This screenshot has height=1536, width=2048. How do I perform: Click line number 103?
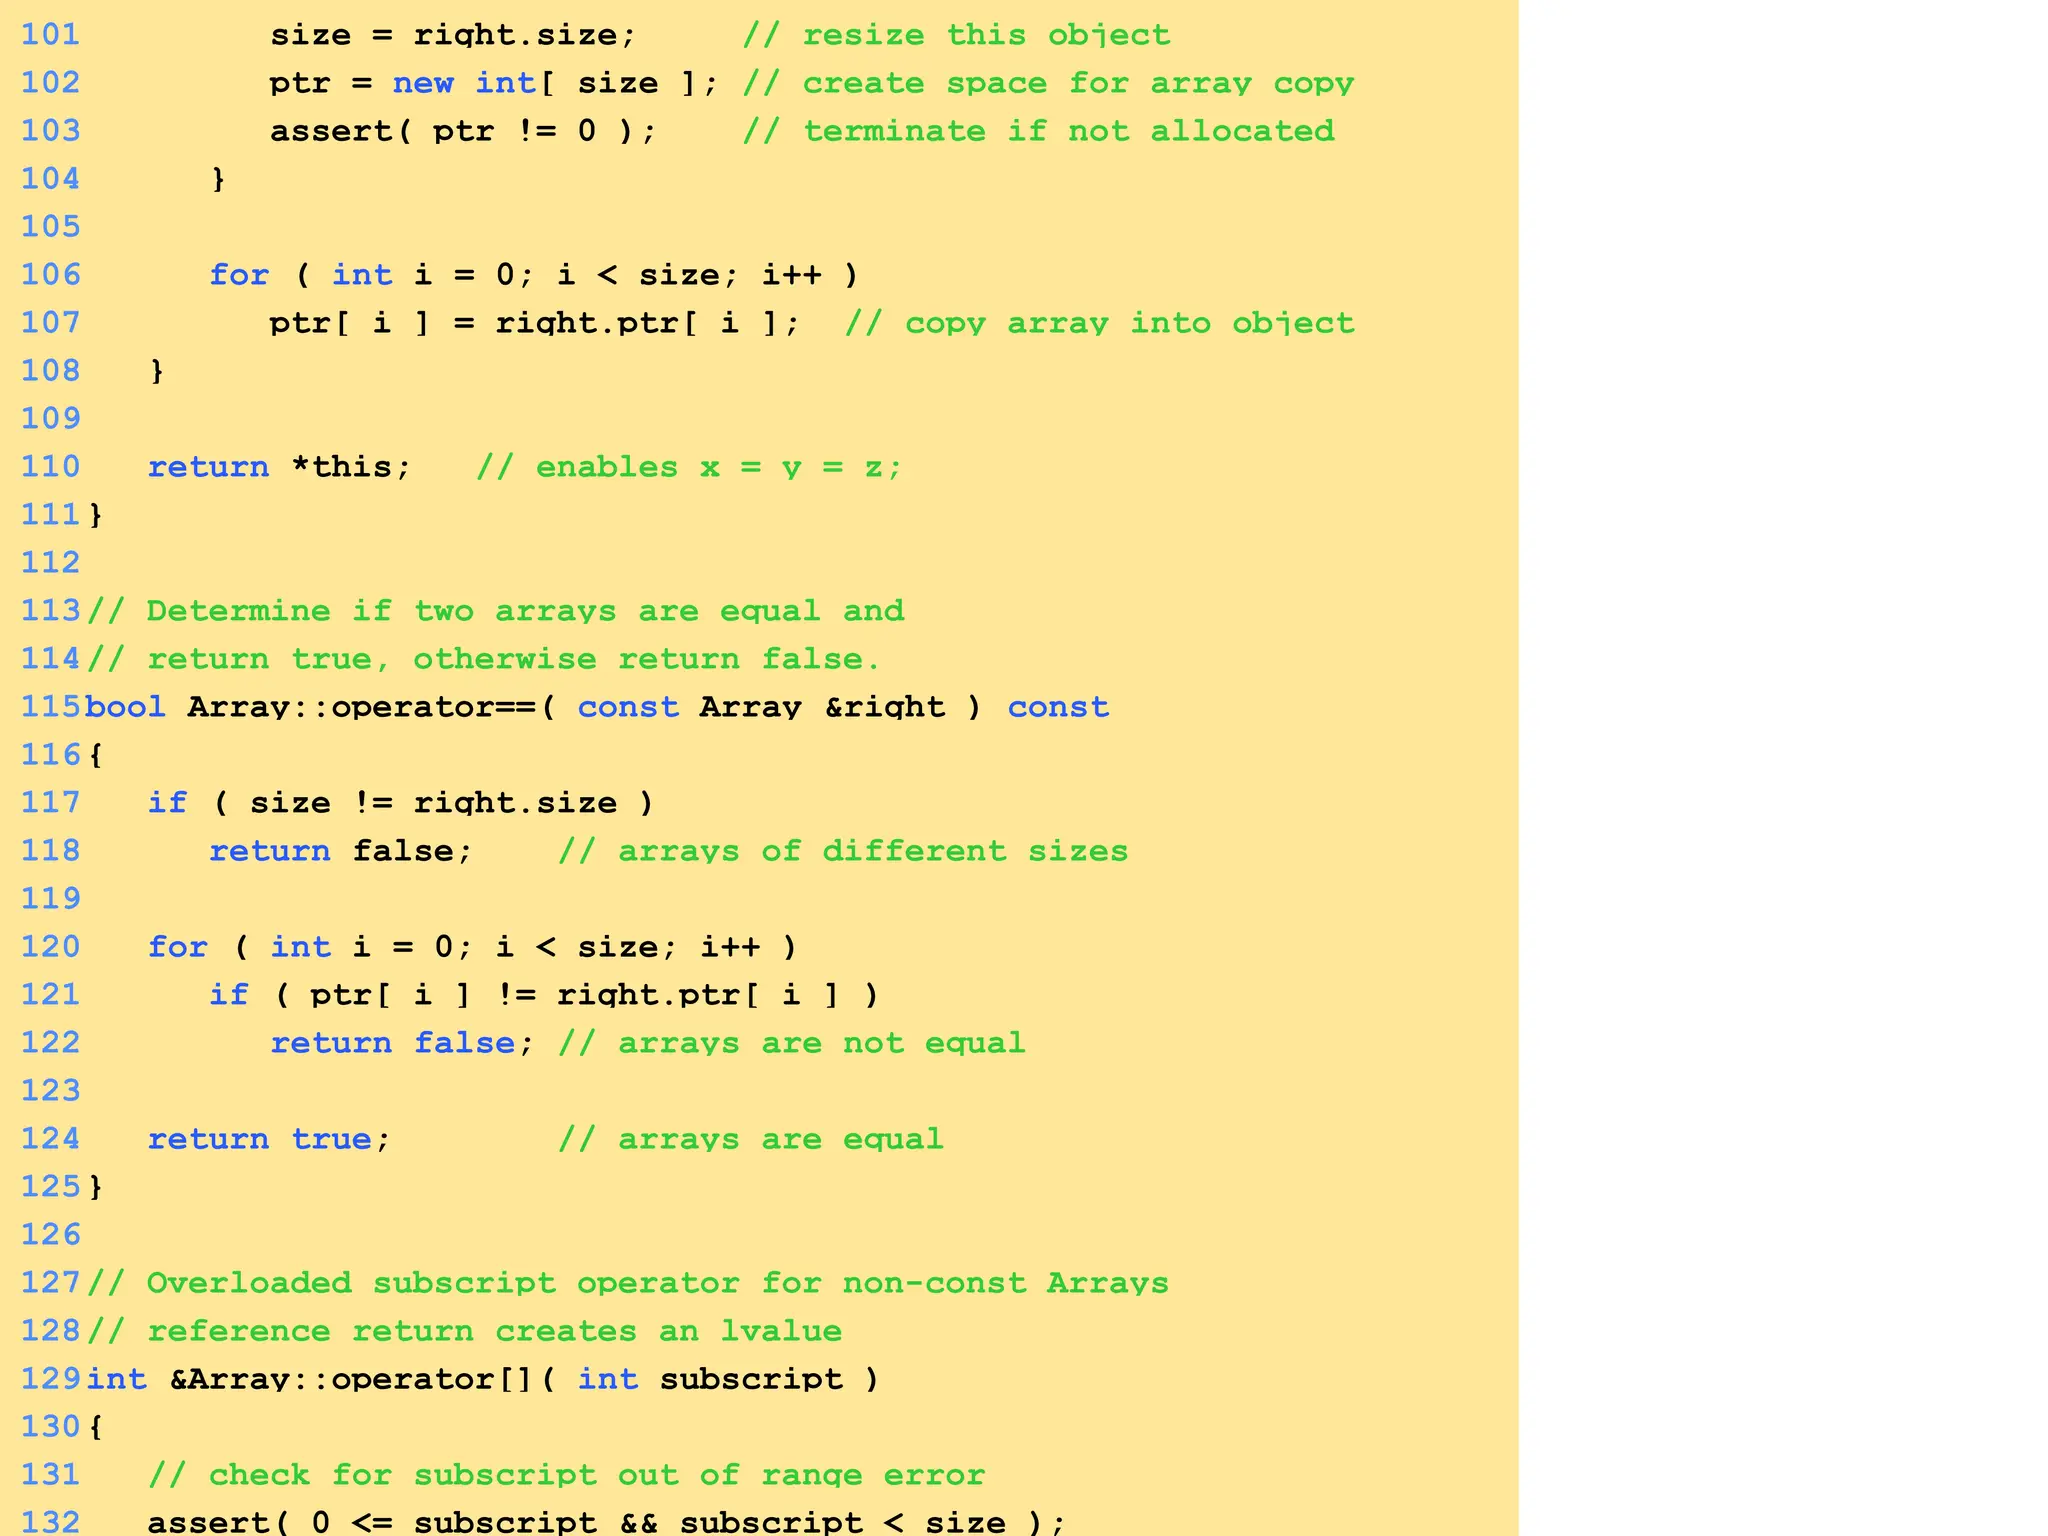point(51,131)
